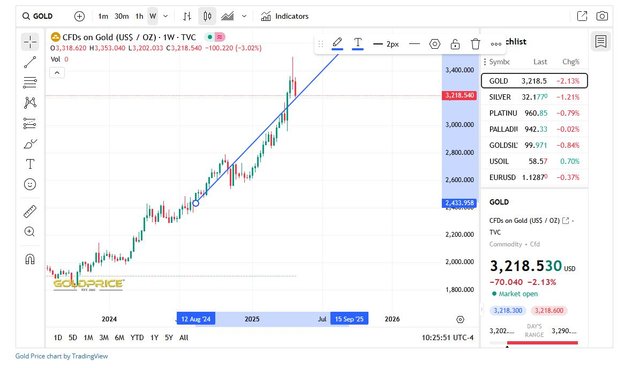640x368 pixels.
Task: Select the crosshair cursor tool
Action: [30, 42]
